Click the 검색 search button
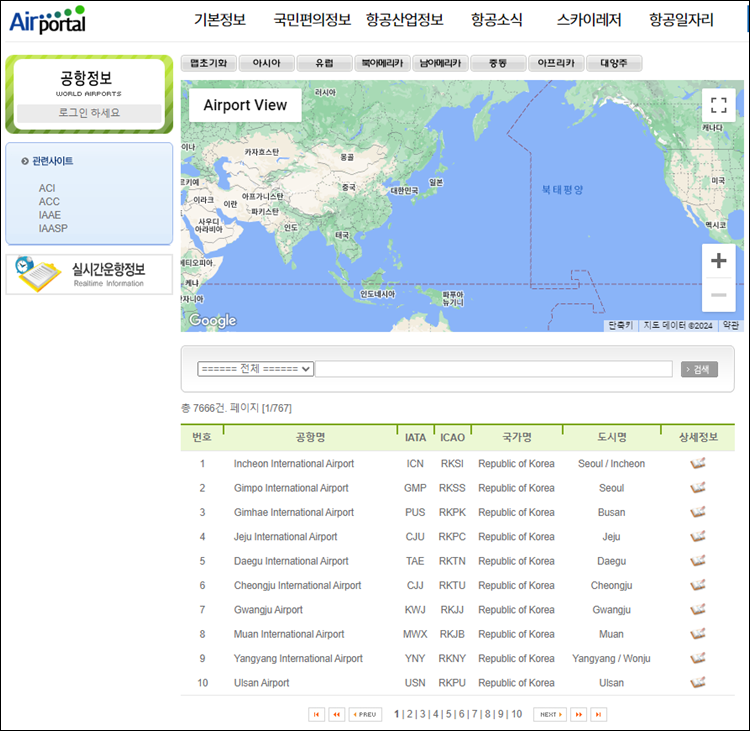Viewport: 750px width, 731px height. pyautogui.click(x=699, y=369)
